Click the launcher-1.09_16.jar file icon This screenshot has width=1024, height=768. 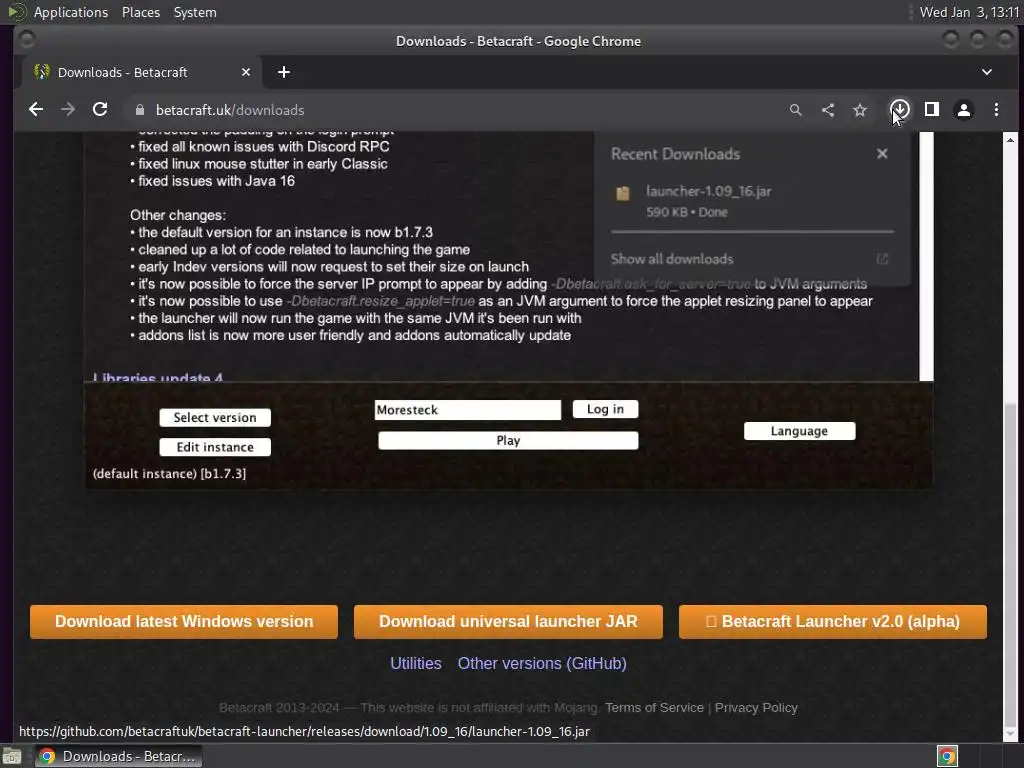tap(623, 193)
